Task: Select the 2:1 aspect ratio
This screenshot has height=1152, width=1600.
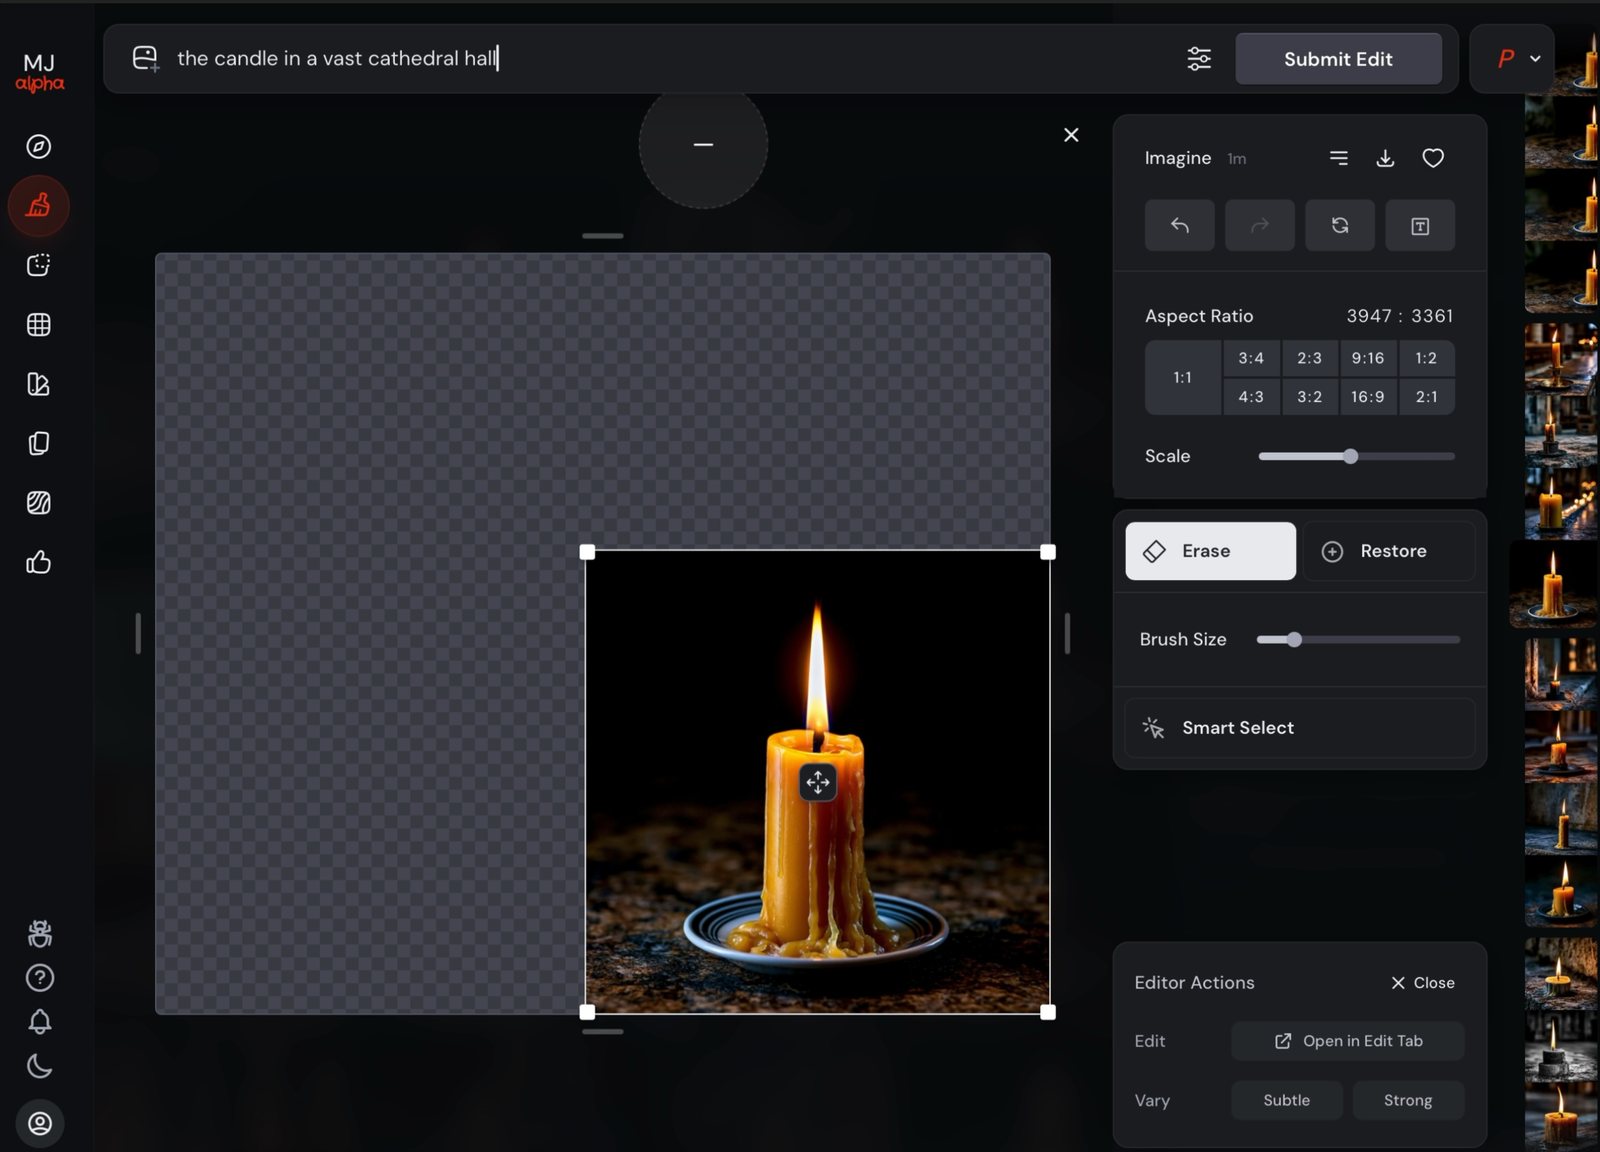Action: (1426, 397)
